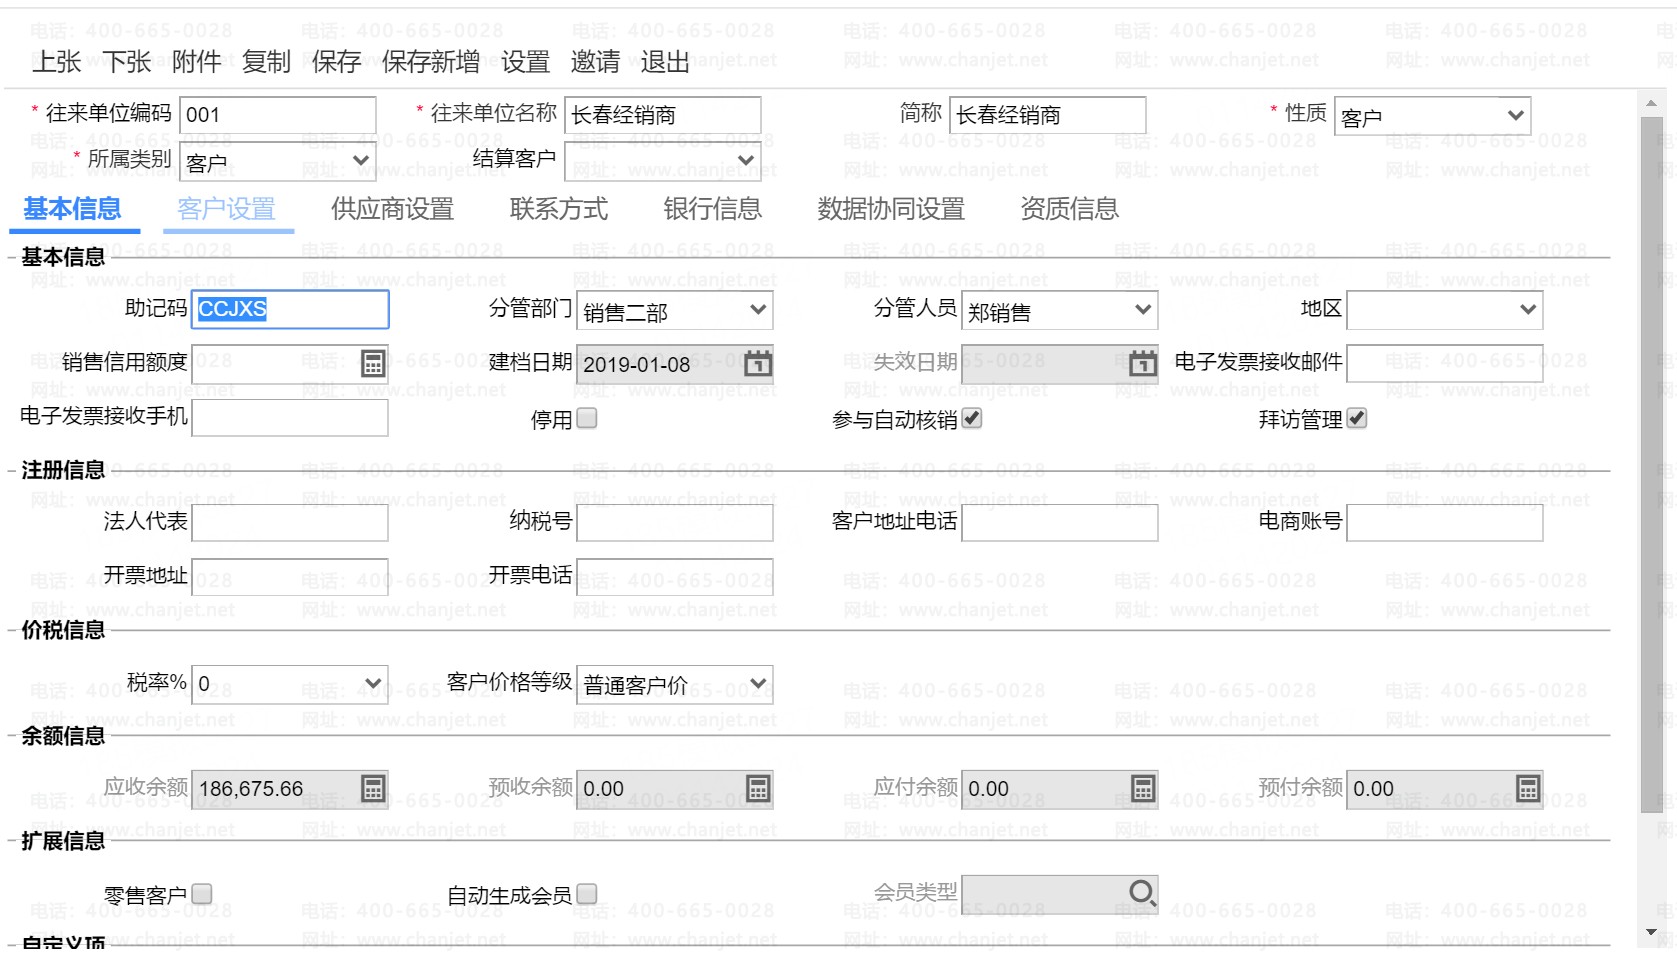
Task: Click 退出 to exit form
Action: click(666, 62)
